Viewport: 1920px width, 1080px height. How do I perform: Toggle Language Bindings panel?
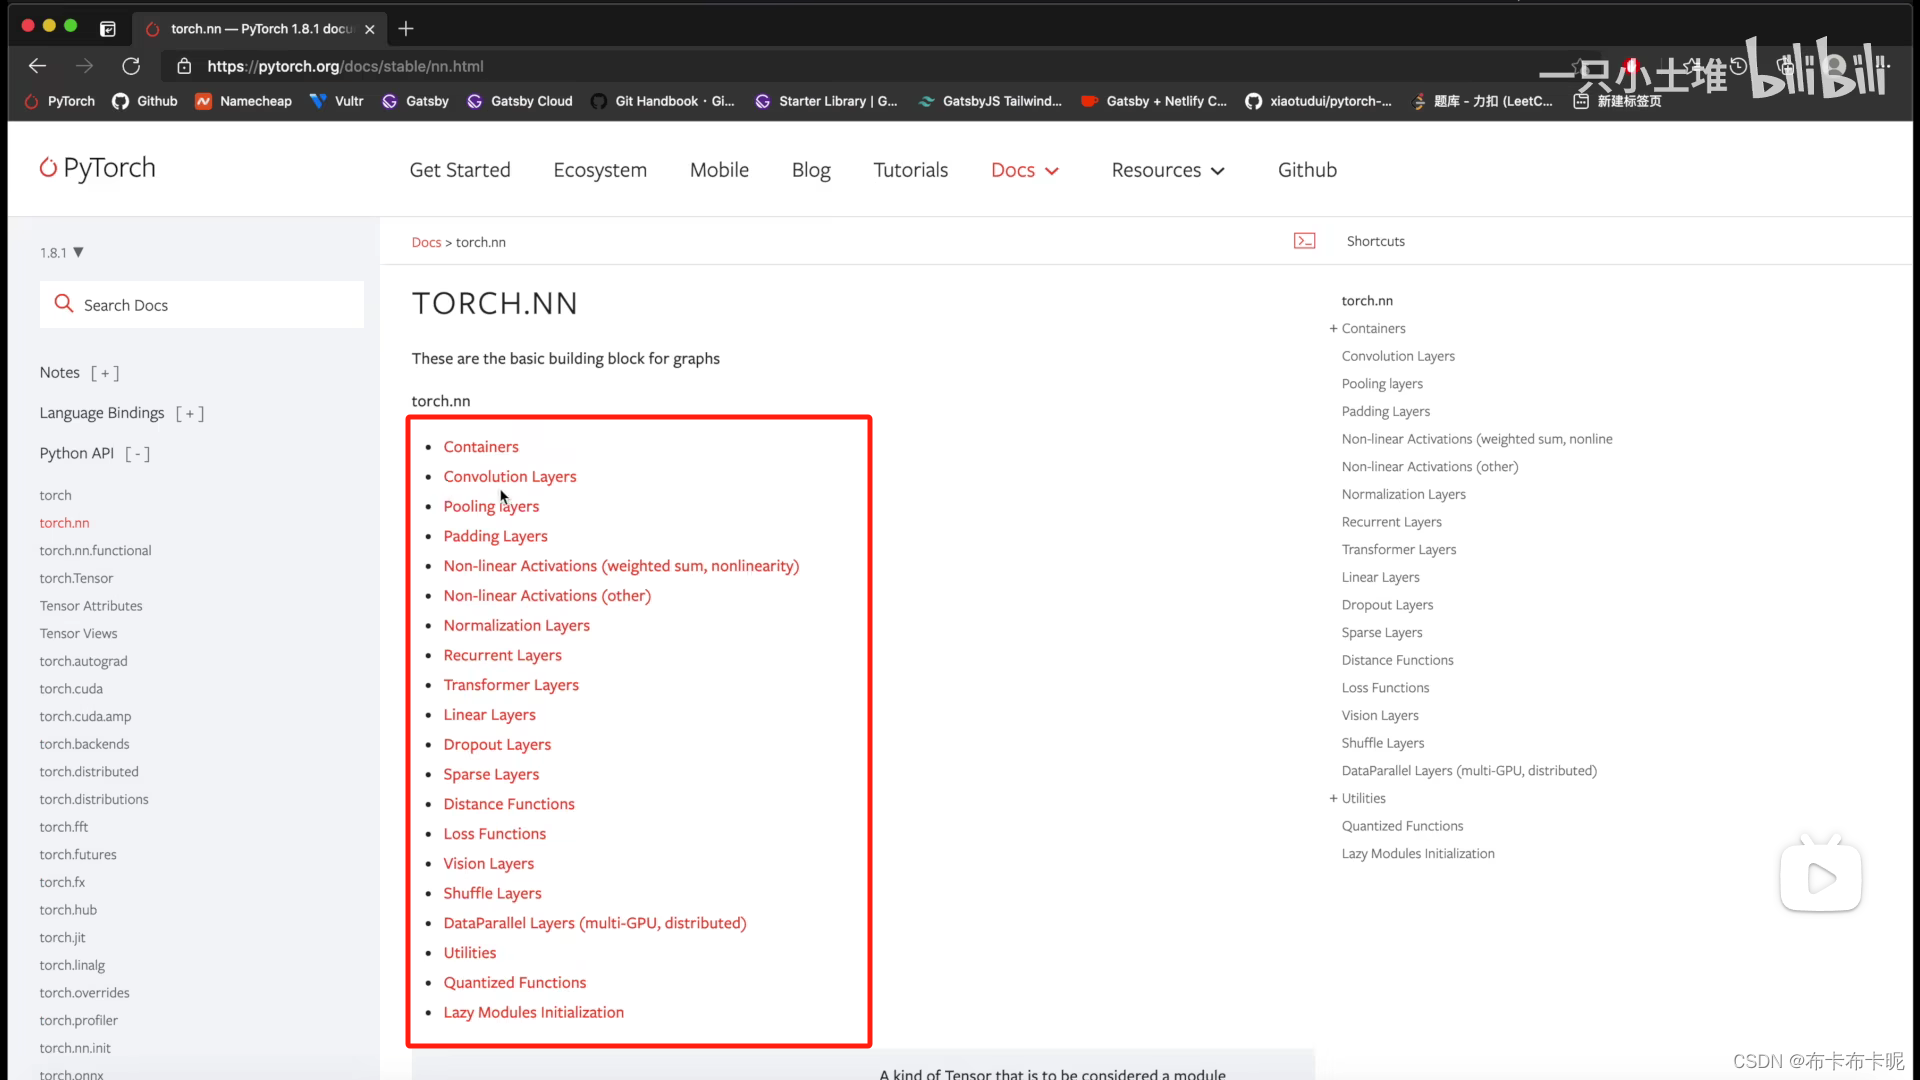[x=191, y=411]
